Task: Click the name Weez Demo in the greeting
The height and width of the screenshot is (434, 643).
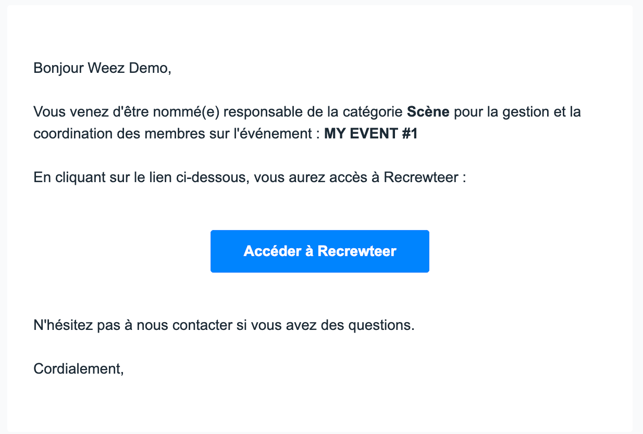Action: tap(129, 68)
